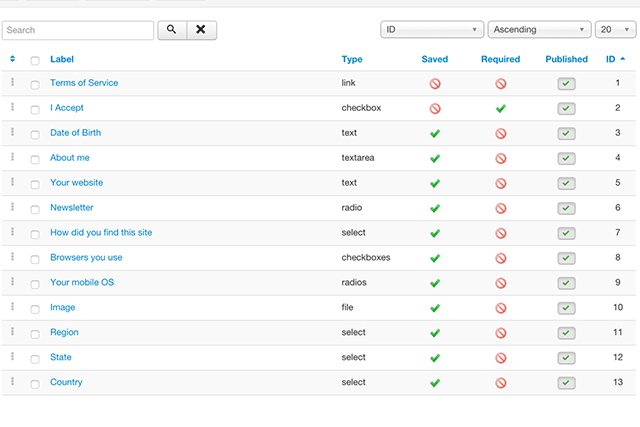Toggle Saved check for Newsletter row
The width and height of the screenshot is (640, 427).
[435, 208]
